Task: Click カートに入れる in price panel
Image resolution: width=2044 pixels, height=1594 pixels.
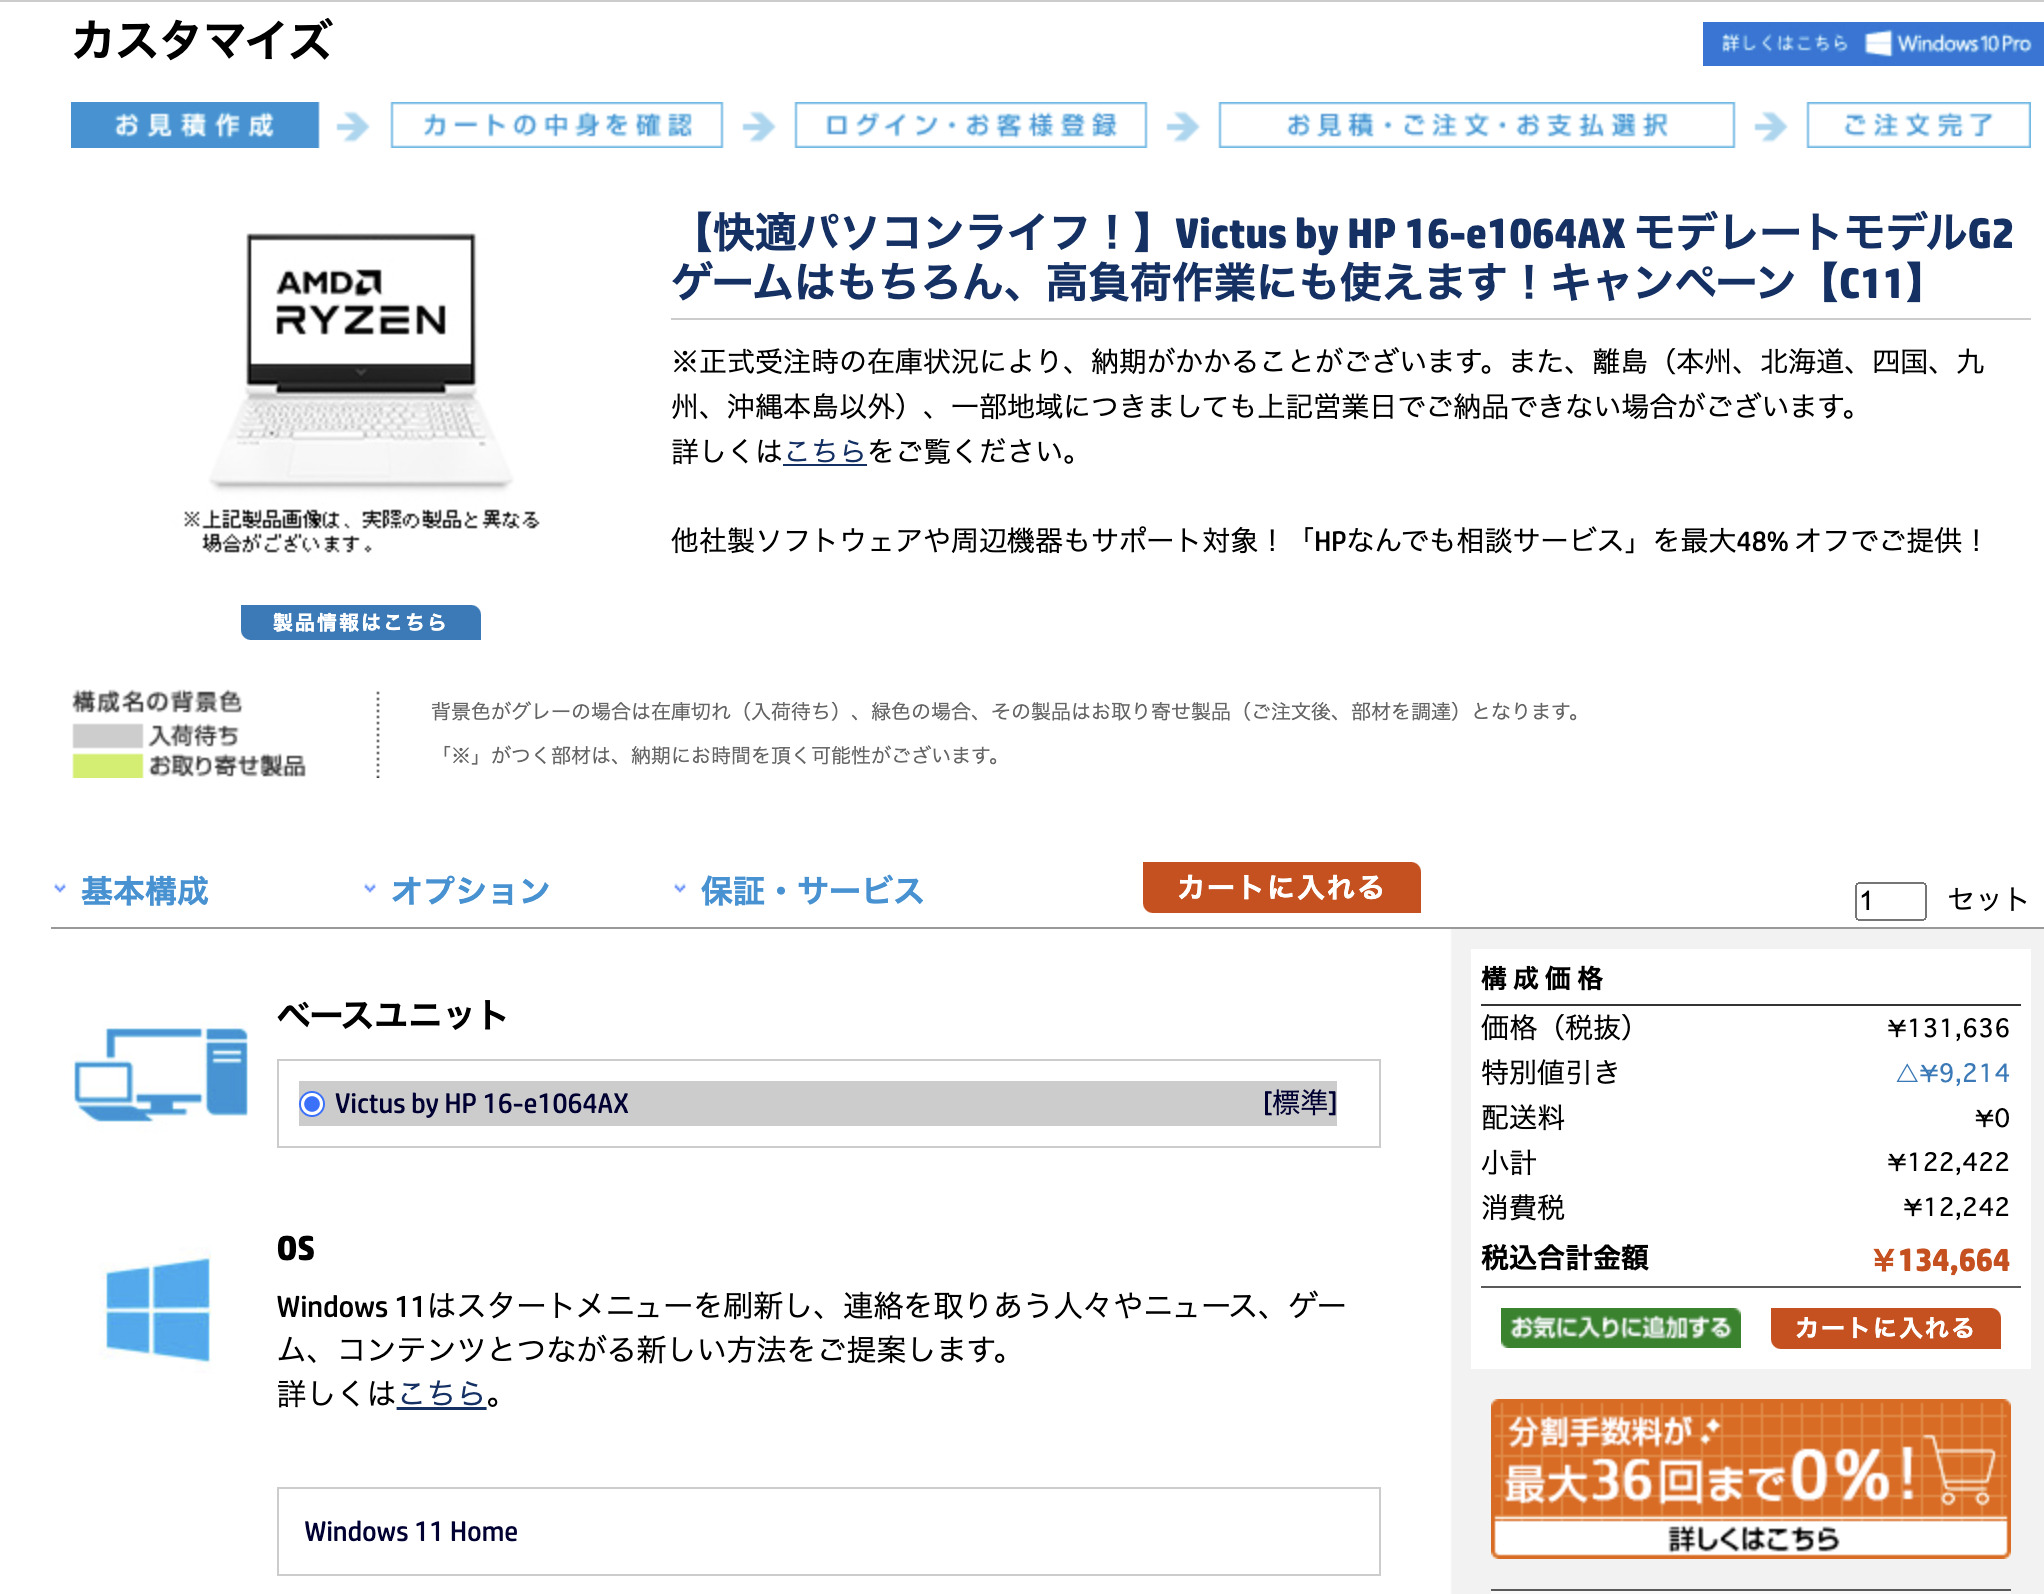Action: pyautogui.click(x=1885, y=1328)
